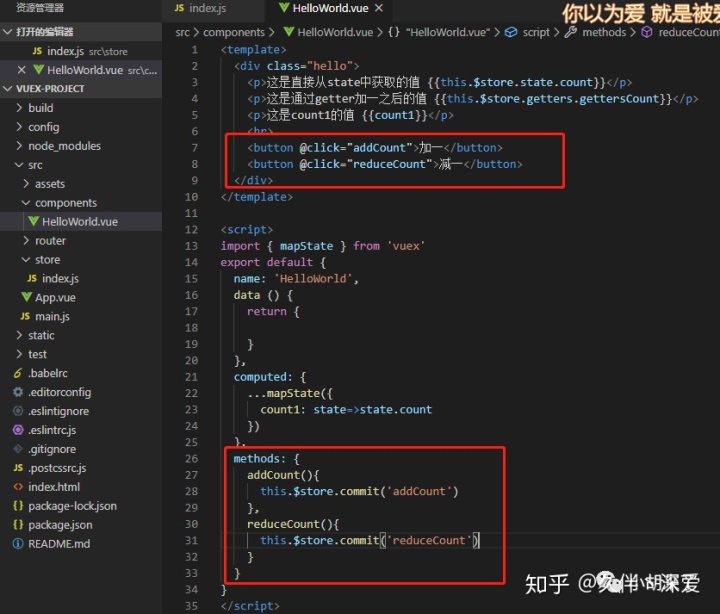This screenshot has height=614, width=720.
Task: Expand the assets folder
Action: (x=81, y=184)
